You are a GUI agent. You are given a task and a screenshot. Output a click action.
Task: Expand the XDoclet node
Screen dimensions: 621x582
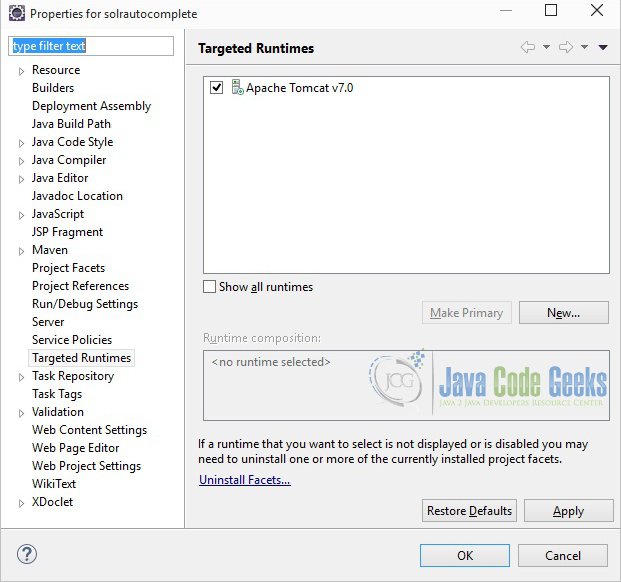pos(21,503)
